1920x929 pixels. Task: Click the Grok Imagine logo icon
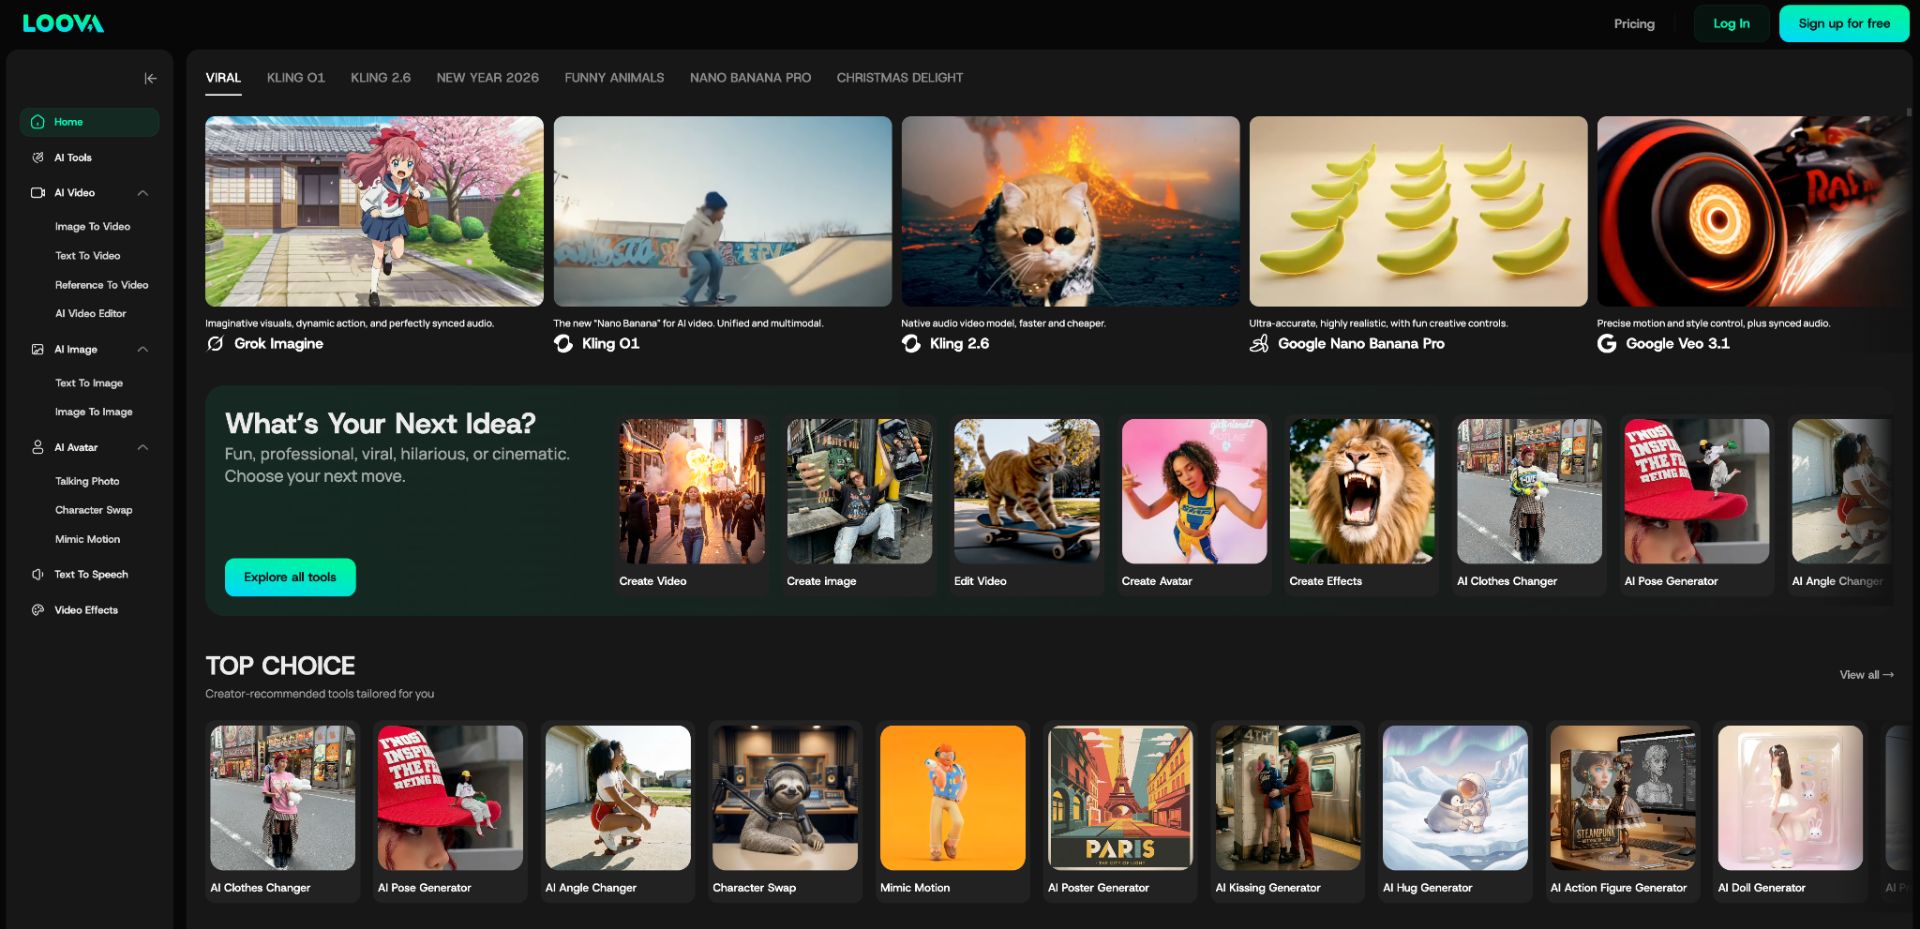tap(215, 344)
